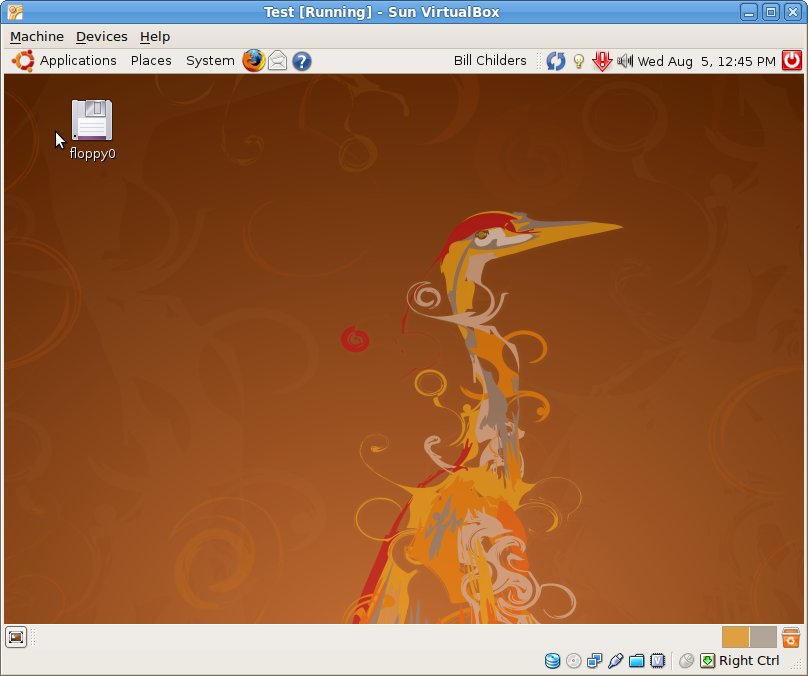The width and height of the screenshot is (808, 676).
Task: Expand the Places menu
Action: pos(151,61)
